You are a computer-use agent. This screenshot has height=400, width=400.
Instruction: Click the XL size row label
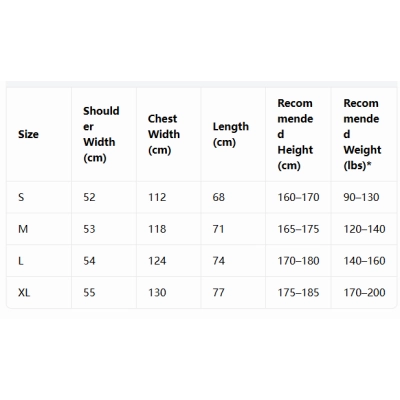coord(24,293)
